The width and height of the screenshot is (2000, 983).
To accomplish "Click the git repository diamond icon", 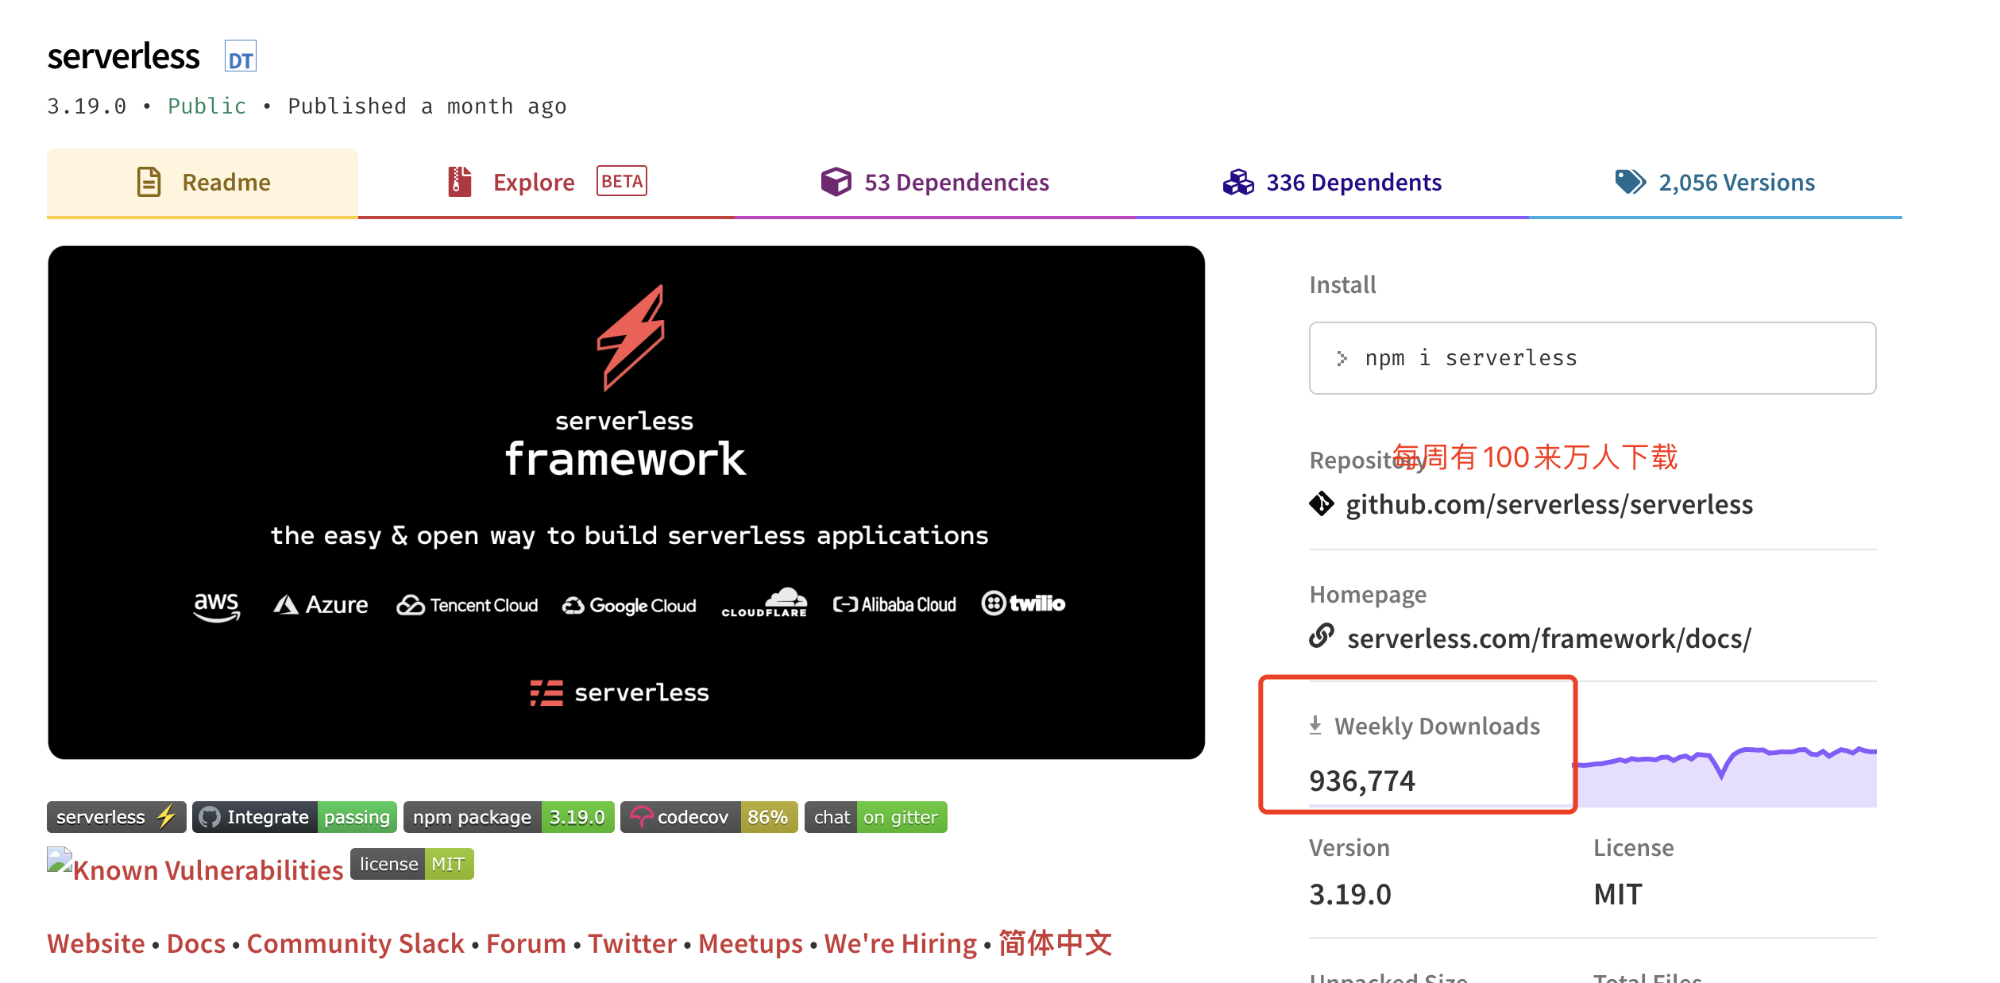I will click(1321, 504).
